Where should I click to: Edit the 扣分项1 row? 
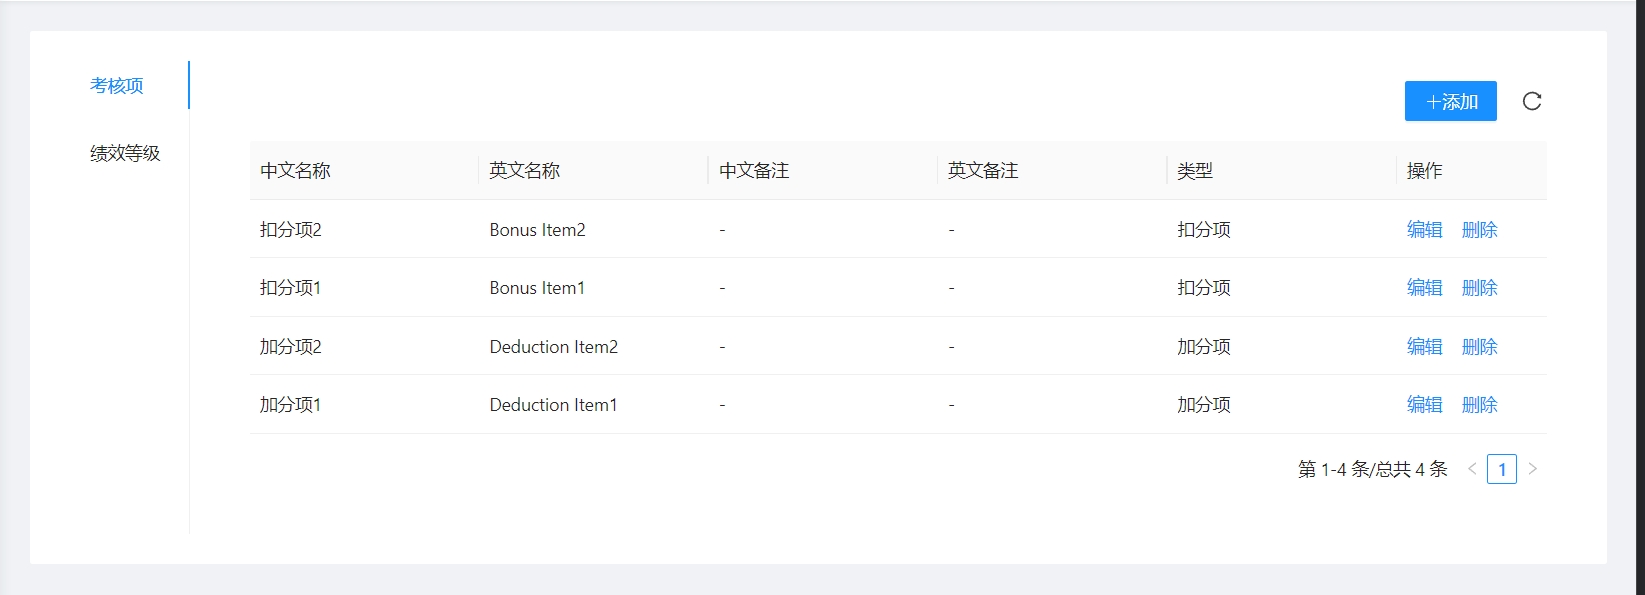click(1424, 288)
